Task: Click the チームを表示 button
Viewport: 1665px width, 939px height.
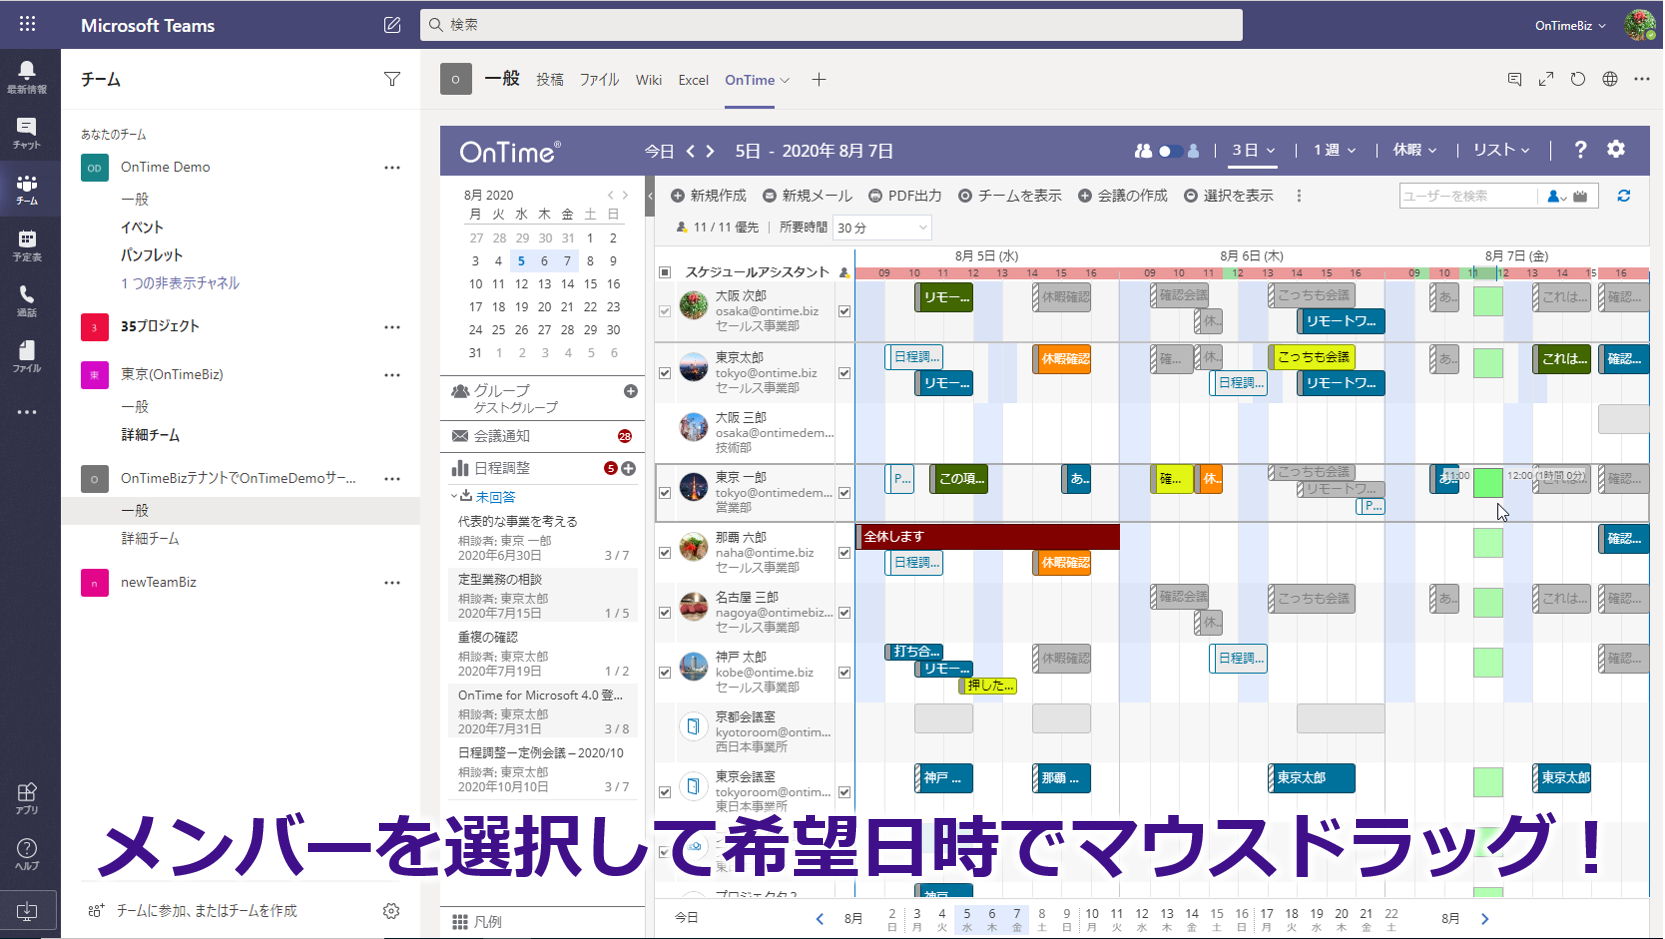Action: point(1010,196)
